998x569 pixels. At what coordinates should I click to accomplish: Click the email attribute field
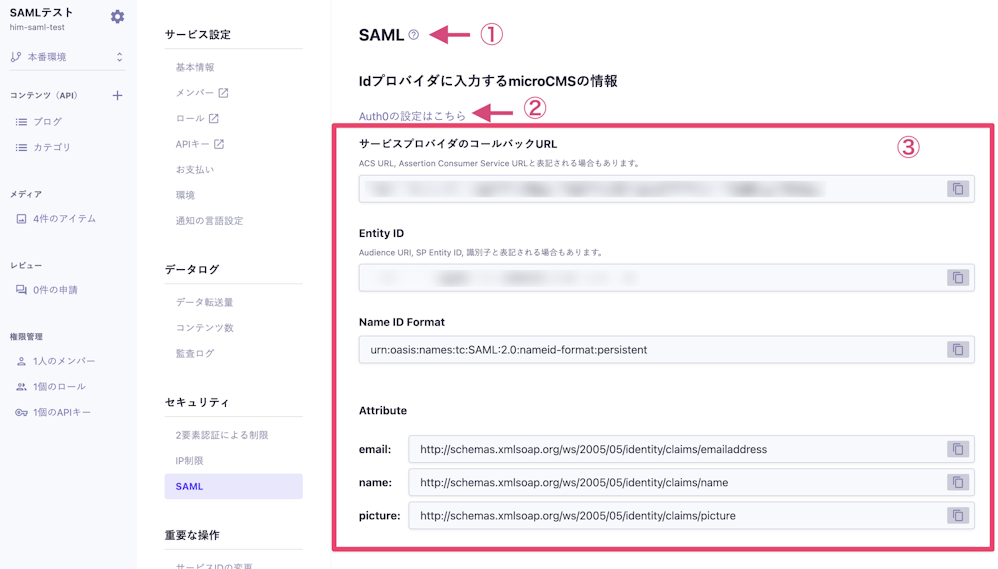691,449
